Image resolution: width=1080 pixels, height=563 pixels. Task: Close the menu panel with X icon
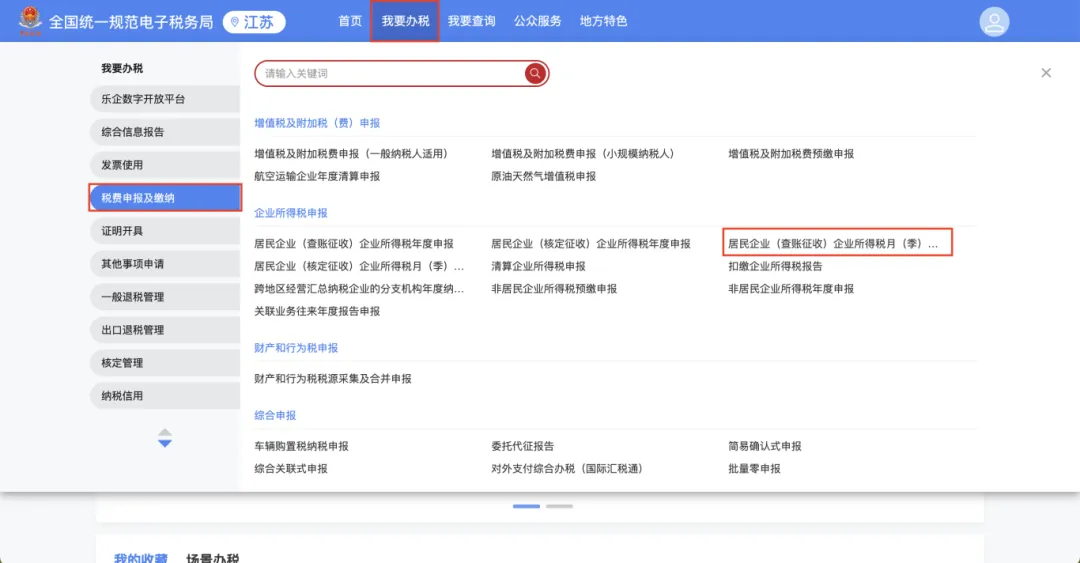point(1046,73)
